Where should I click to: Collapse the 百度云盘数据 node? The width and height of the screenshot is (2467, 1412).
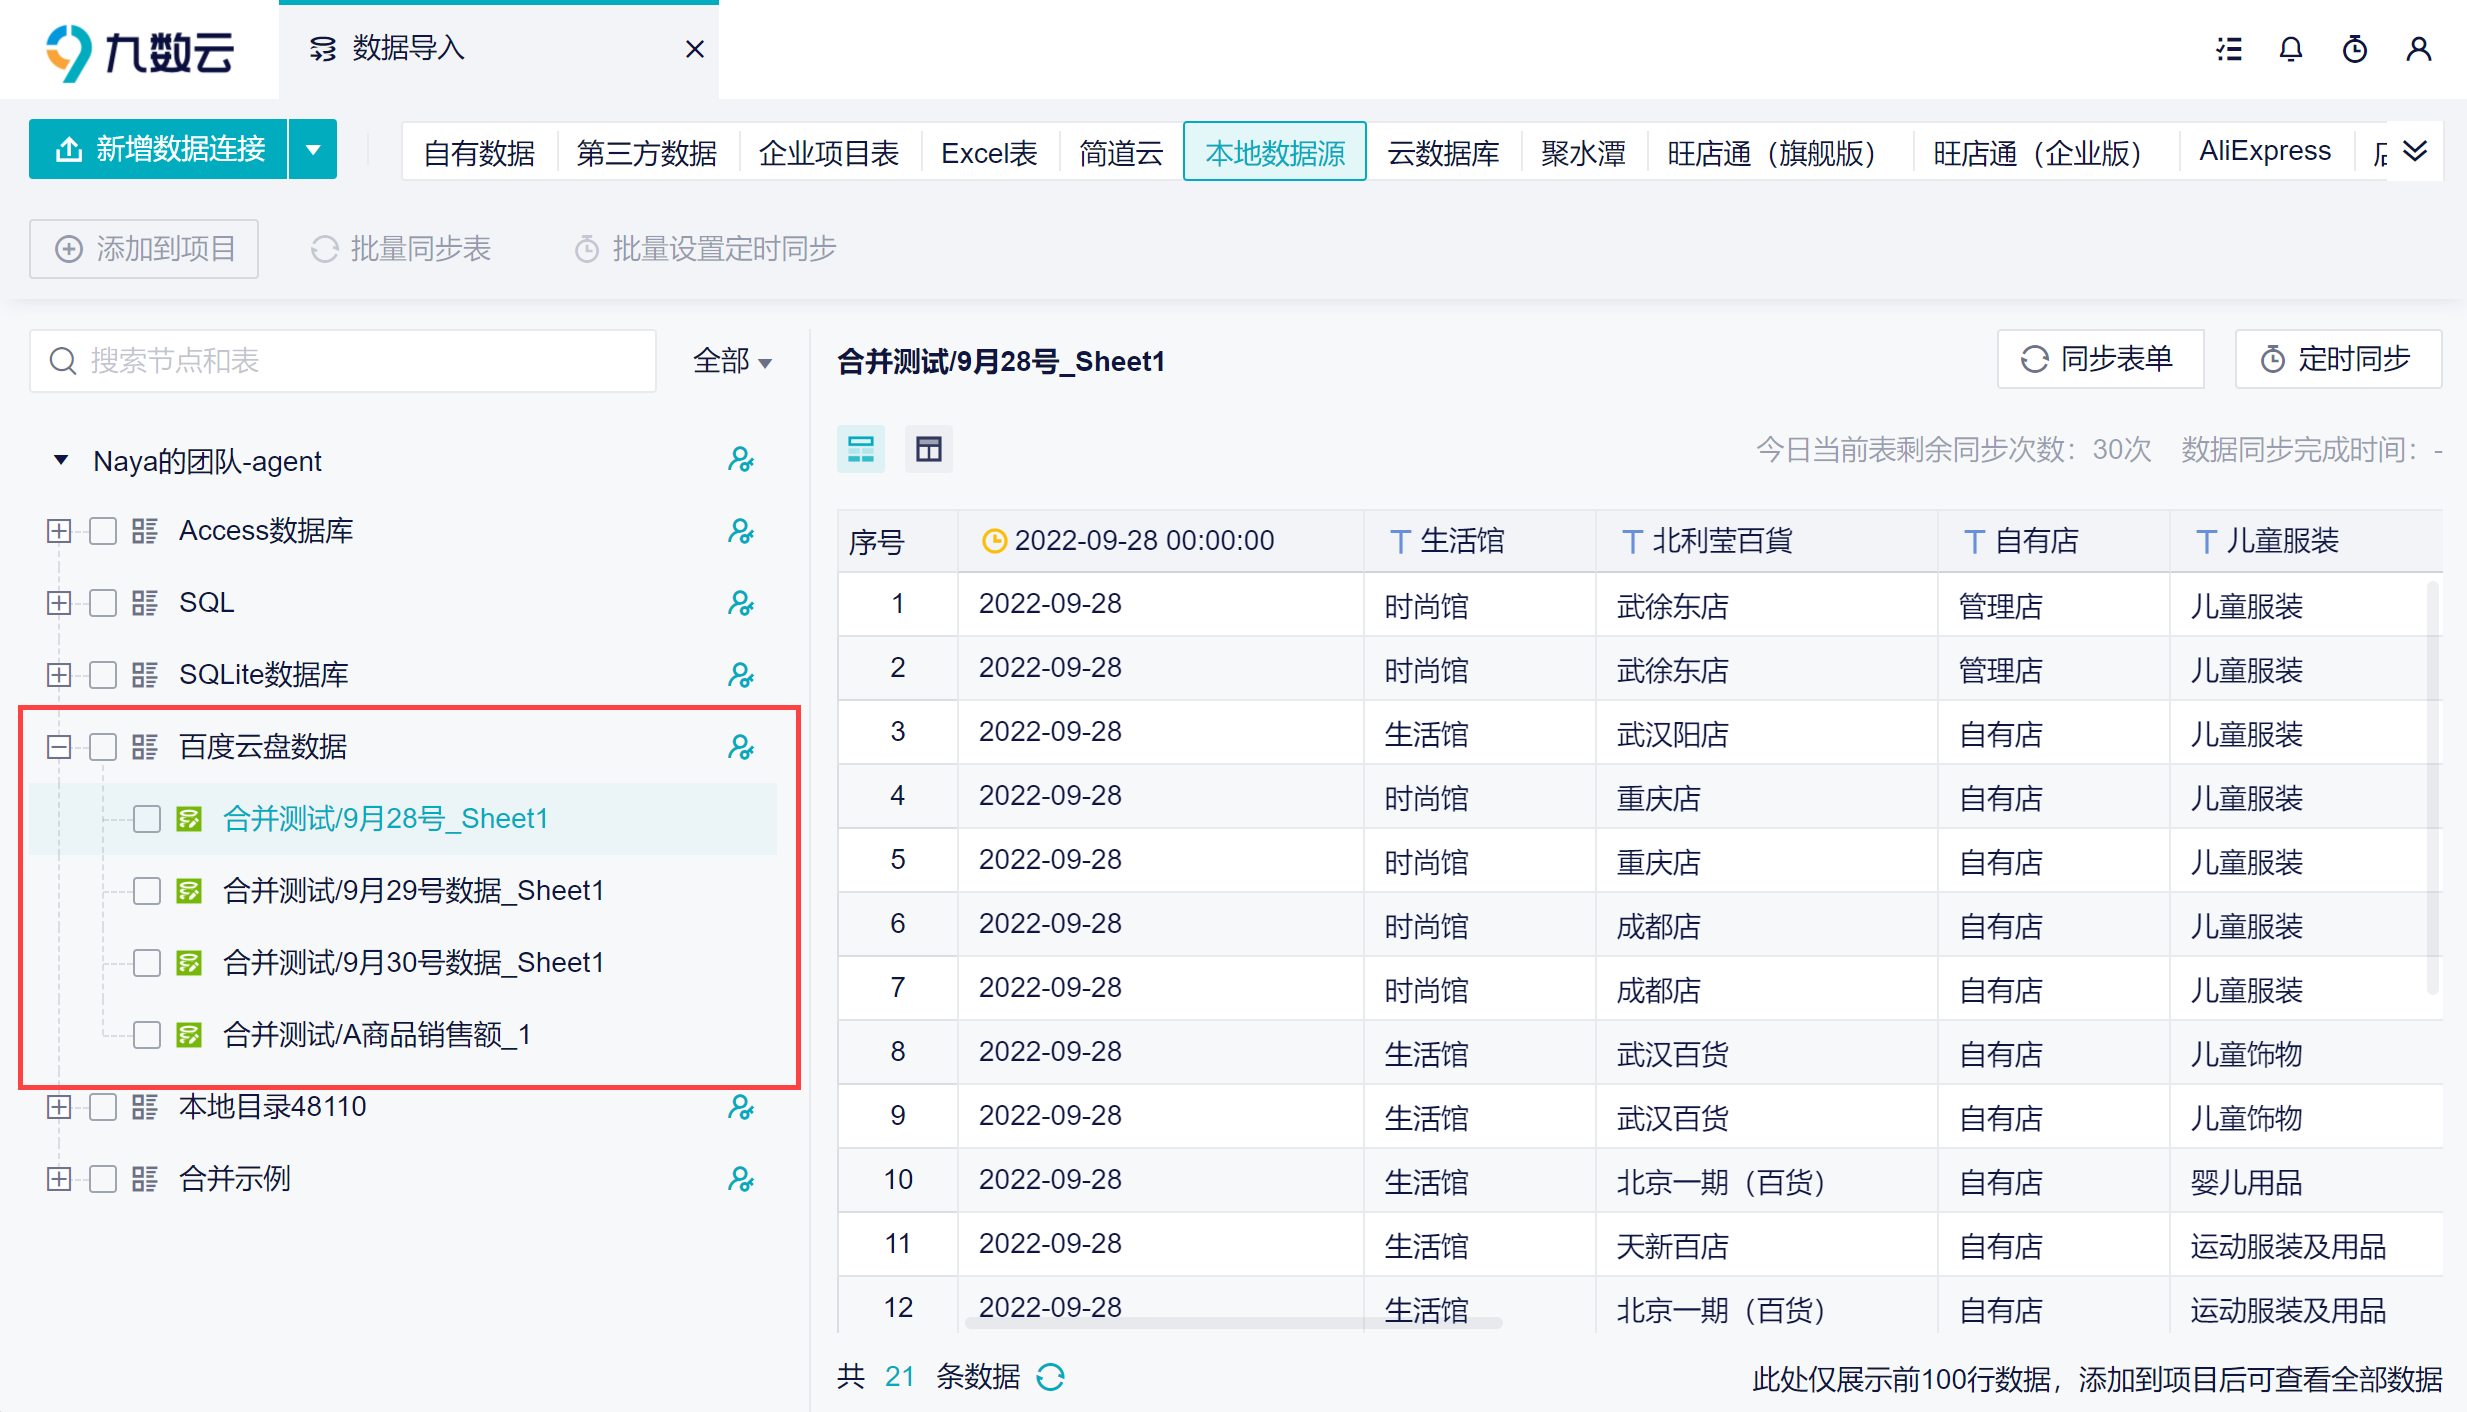59,747
